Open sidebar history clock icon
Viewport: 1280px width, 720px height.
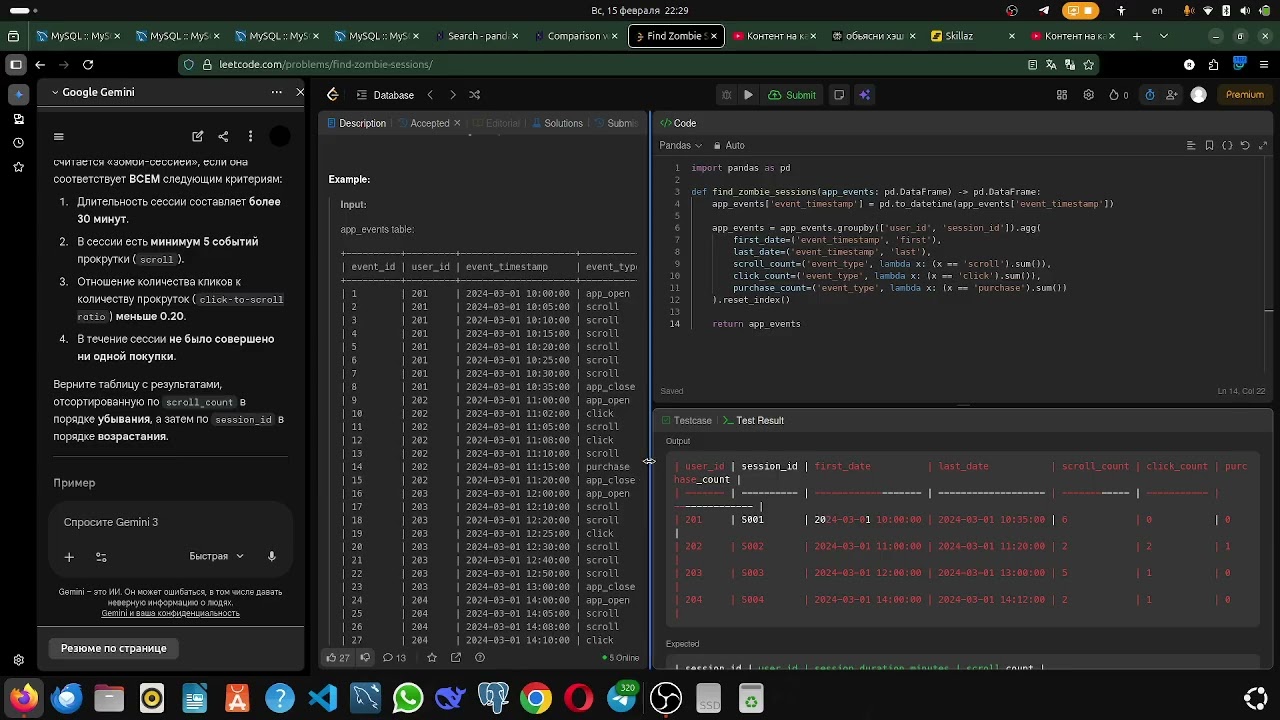coord(18,143)
